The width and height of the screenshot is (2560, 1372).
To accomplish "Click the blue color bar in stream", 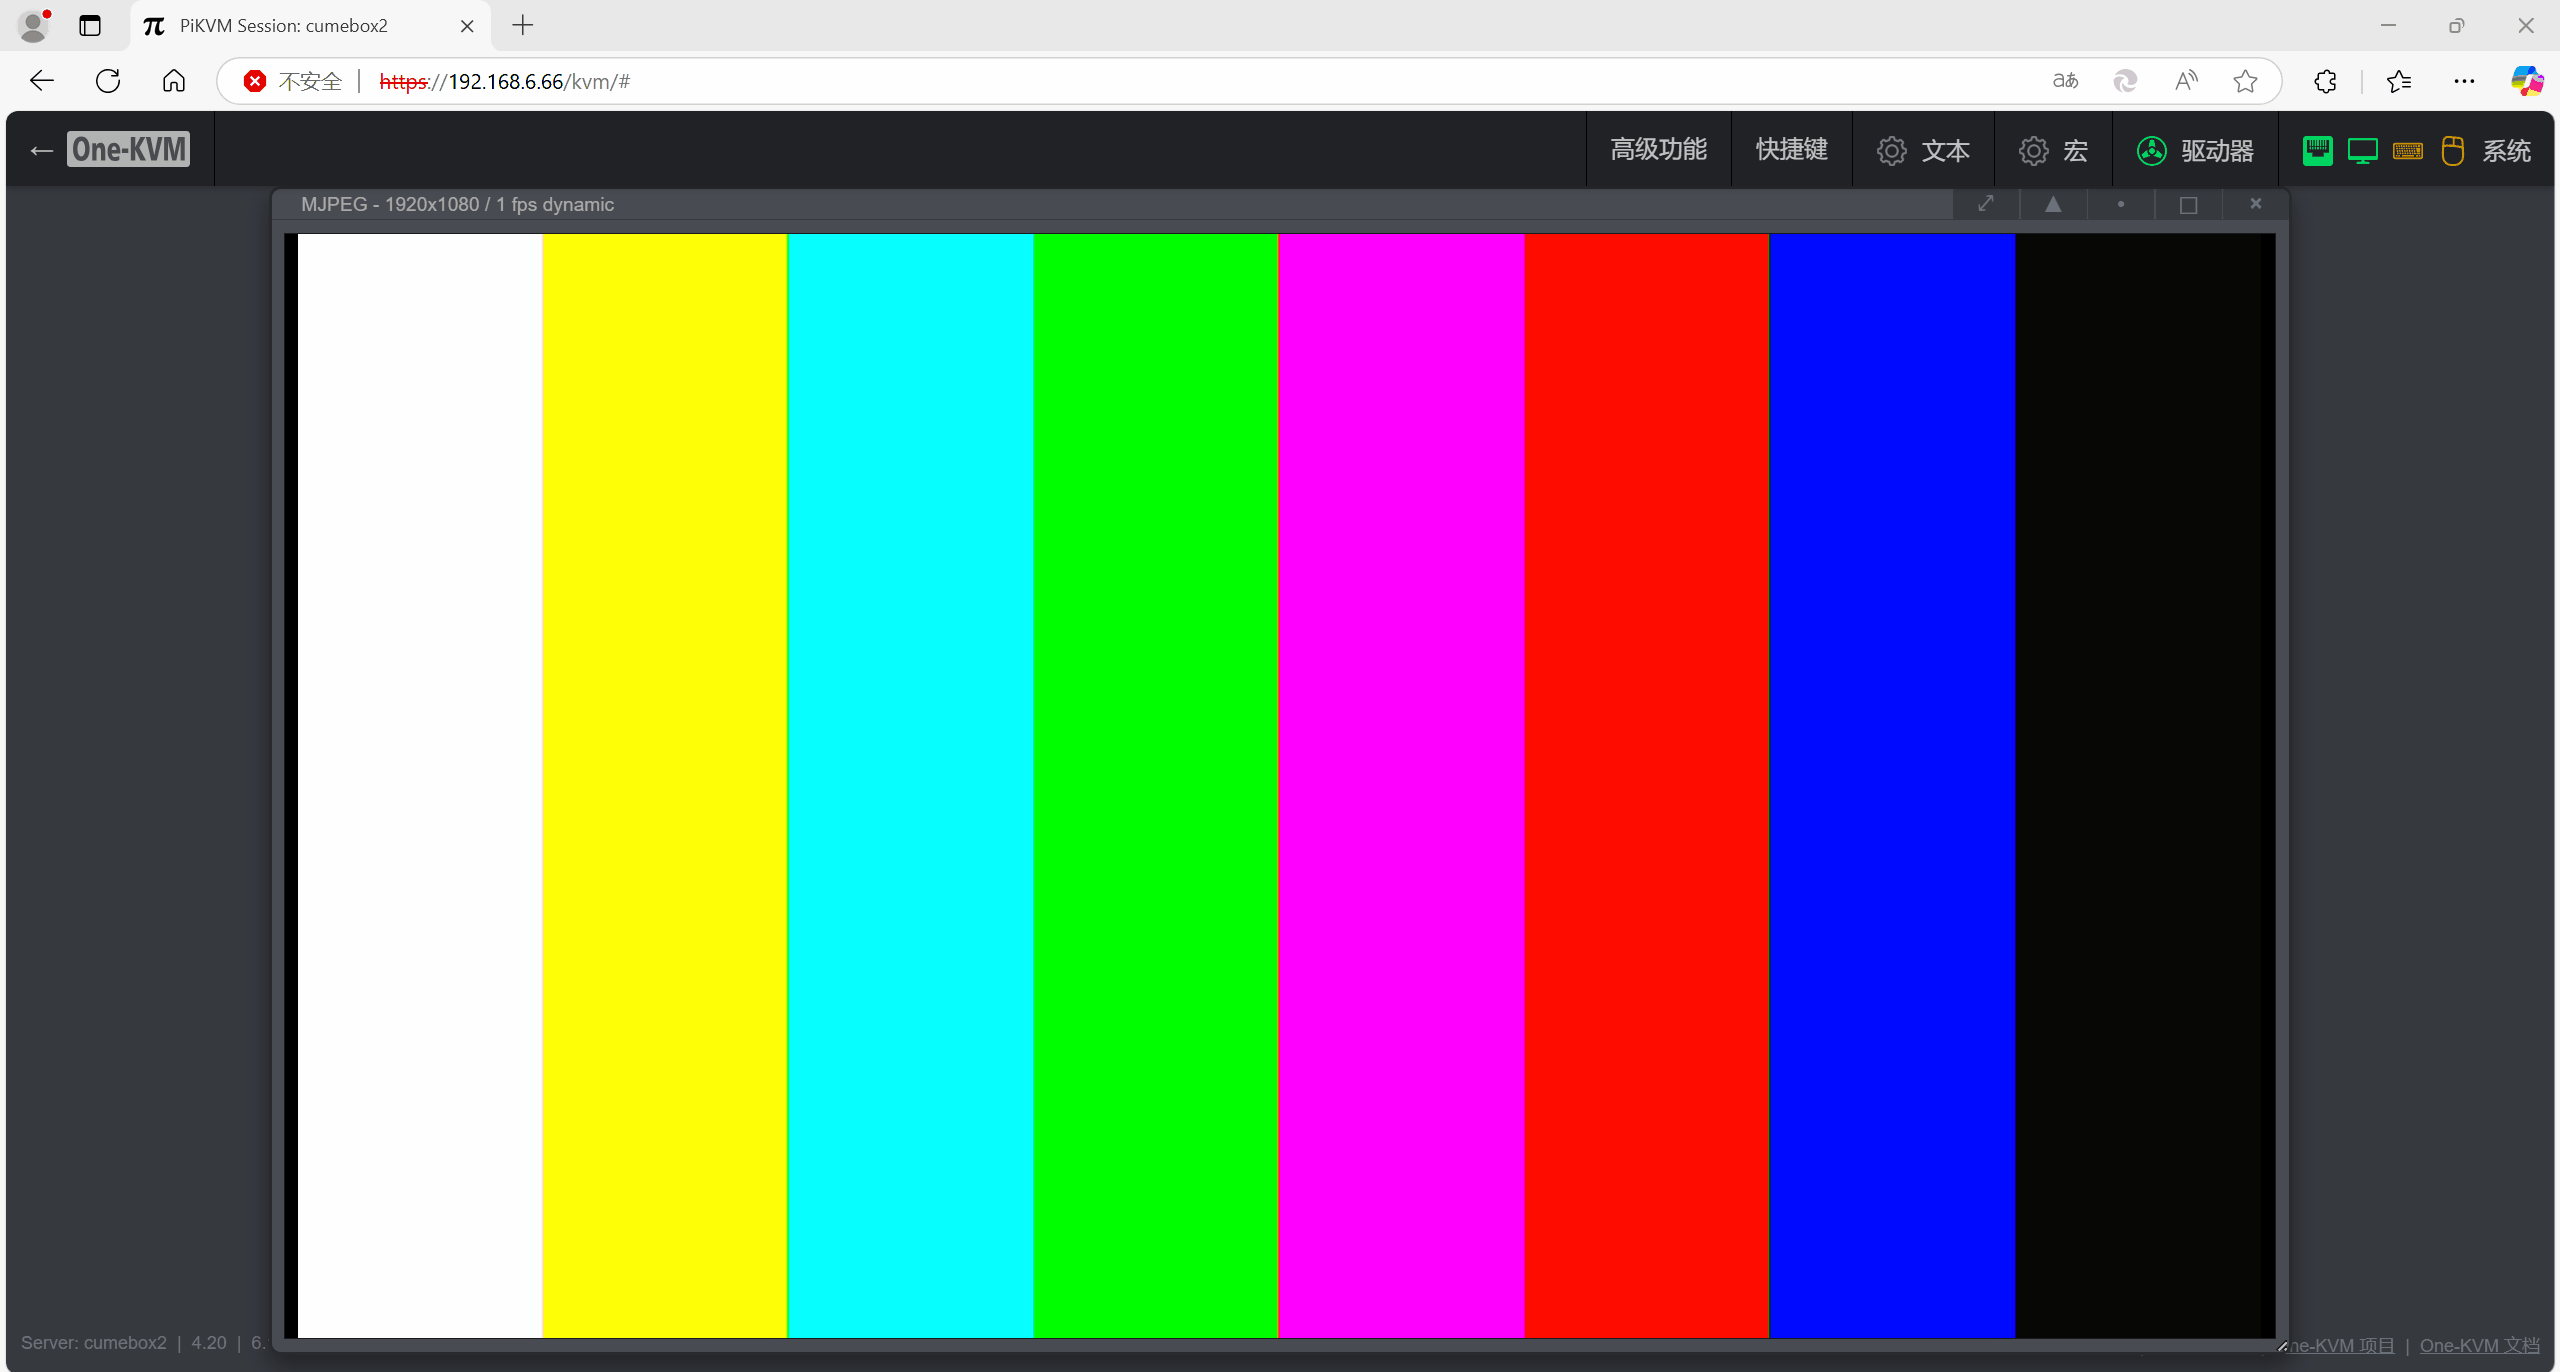I will (x=1892, y=785).
